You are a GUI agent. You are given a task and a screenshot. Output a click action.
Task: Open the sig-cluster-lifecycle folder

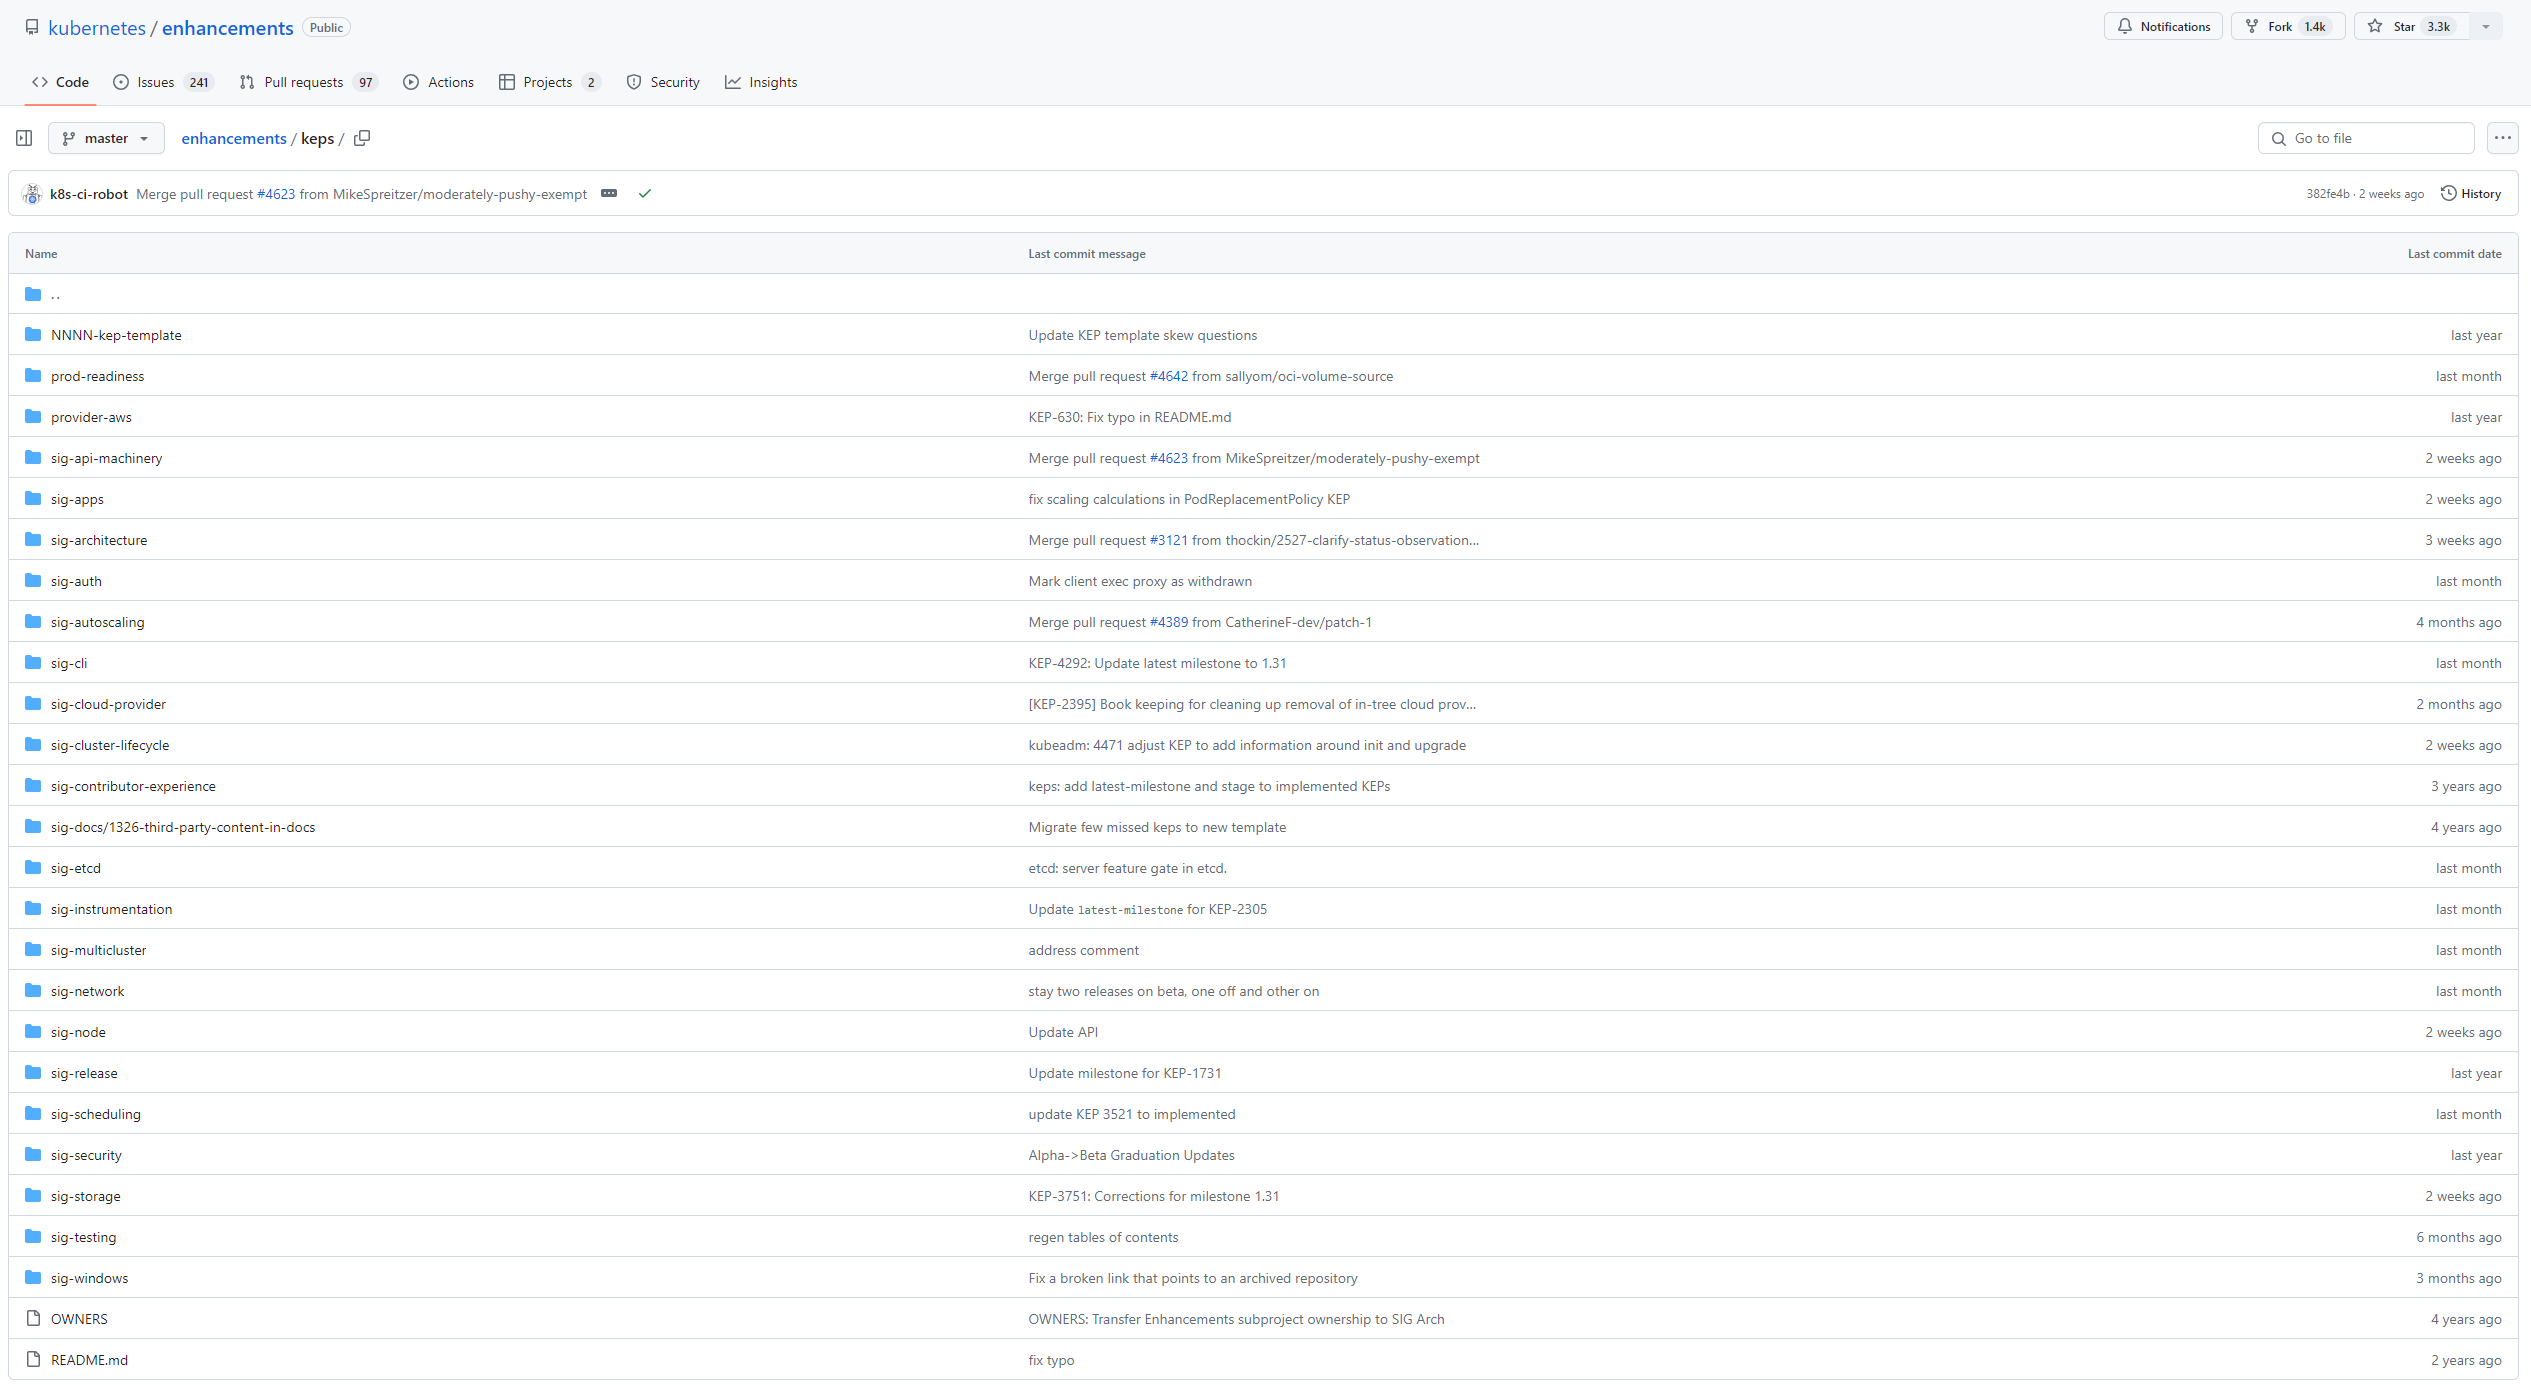(x=110, y=745)
